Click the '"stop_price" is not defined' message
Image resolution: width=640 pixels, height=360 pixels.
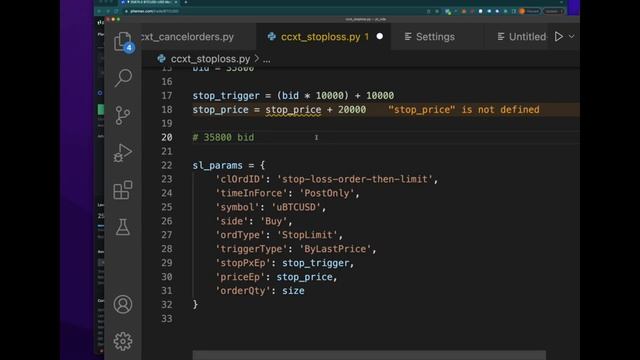(464, 110)
